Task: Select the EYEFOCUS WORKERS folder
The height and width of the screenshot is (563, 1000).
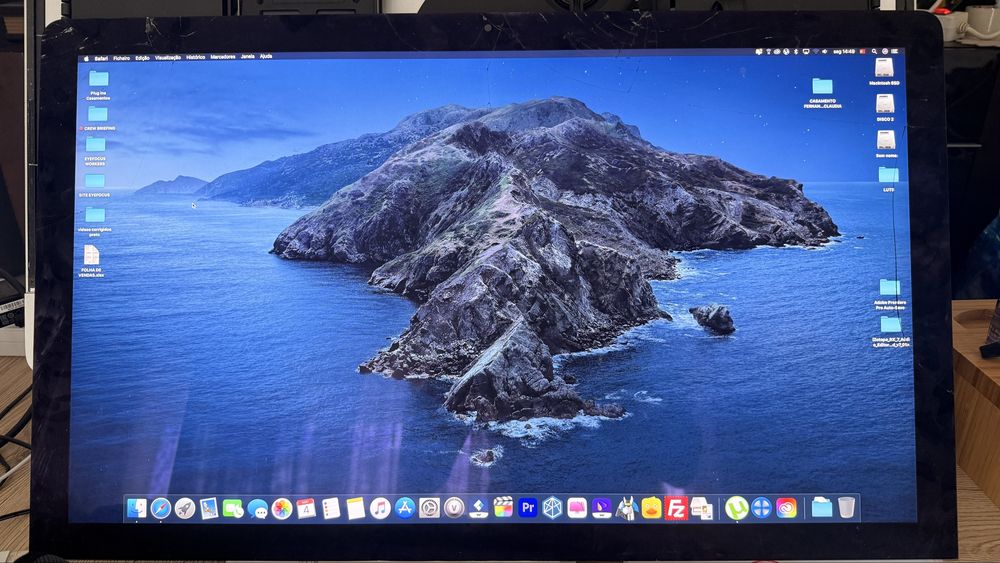Action: coord(96,145)
